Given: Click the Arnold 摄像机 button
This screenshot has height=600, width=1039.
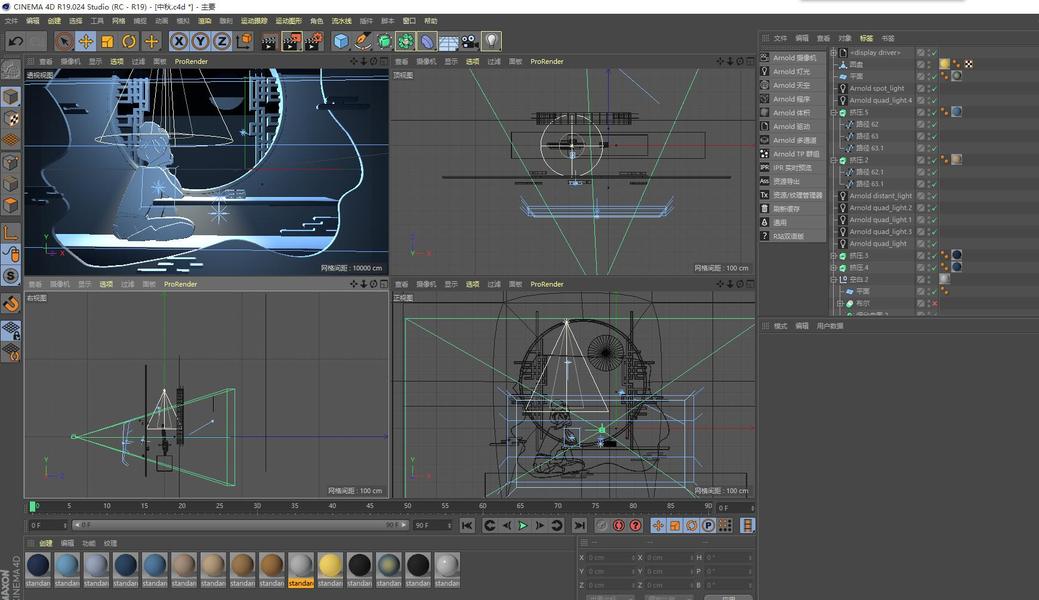Looking at the screenshot, I should pyautogui.click(x=794, y=58).
